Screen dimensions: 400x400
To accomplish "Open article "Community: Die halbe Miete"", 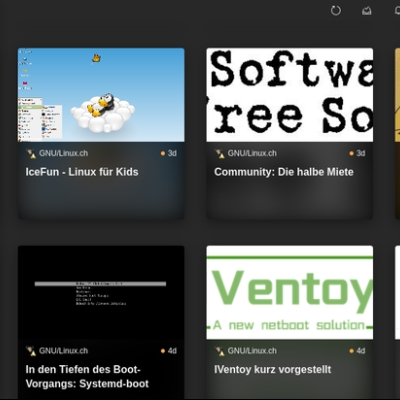I will (284, 172).
